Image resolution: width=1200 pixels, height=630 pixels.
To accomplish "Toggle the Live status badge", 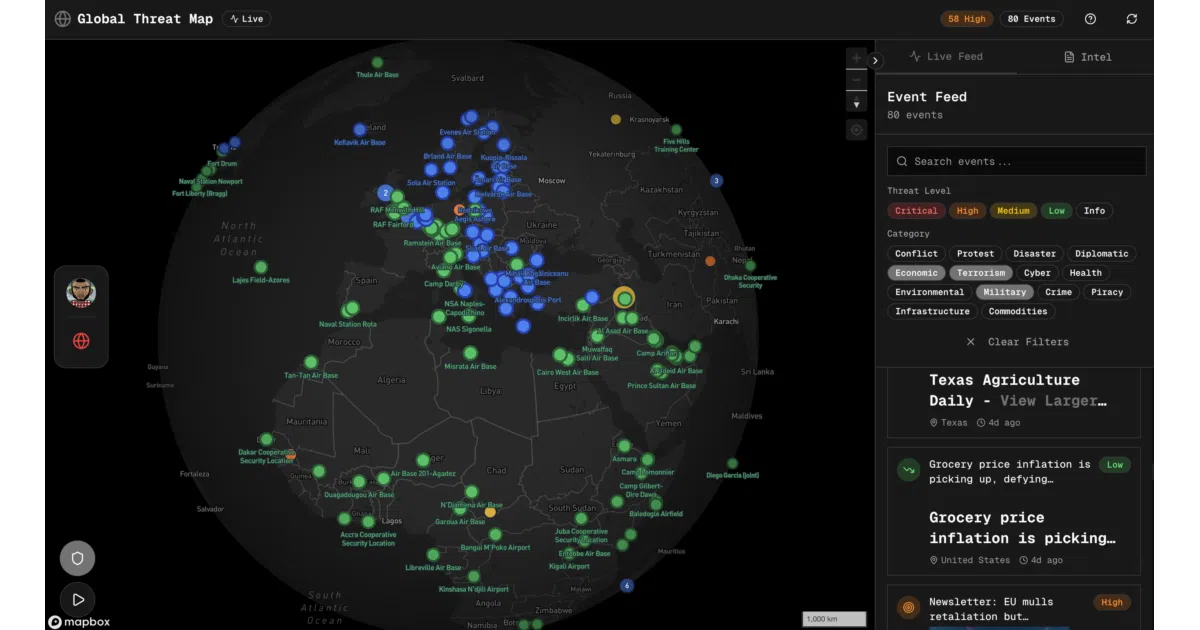I will (246, 19).
